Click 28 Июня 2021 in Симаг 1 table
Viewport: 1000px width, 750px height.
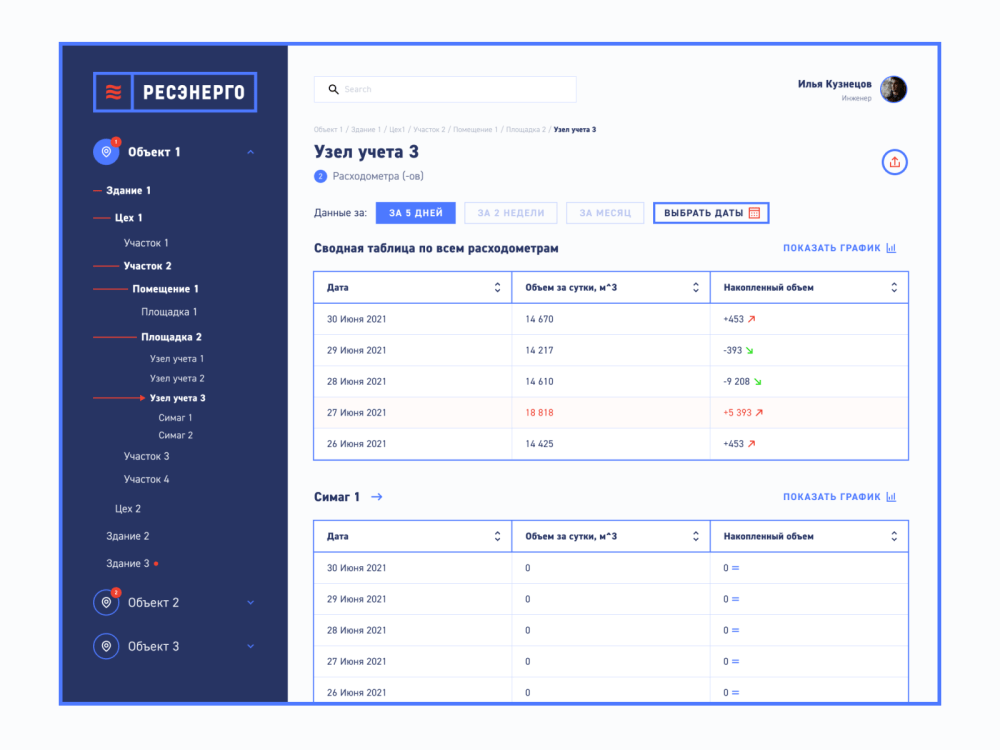point(357,630)
